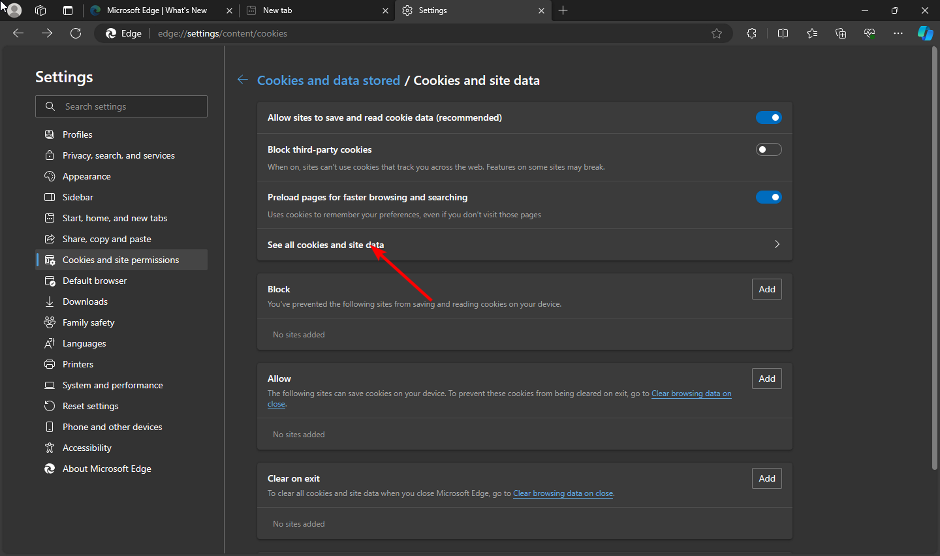
Task: Toggle Allow sites to save and read cookie data
Action: (769, 118)
